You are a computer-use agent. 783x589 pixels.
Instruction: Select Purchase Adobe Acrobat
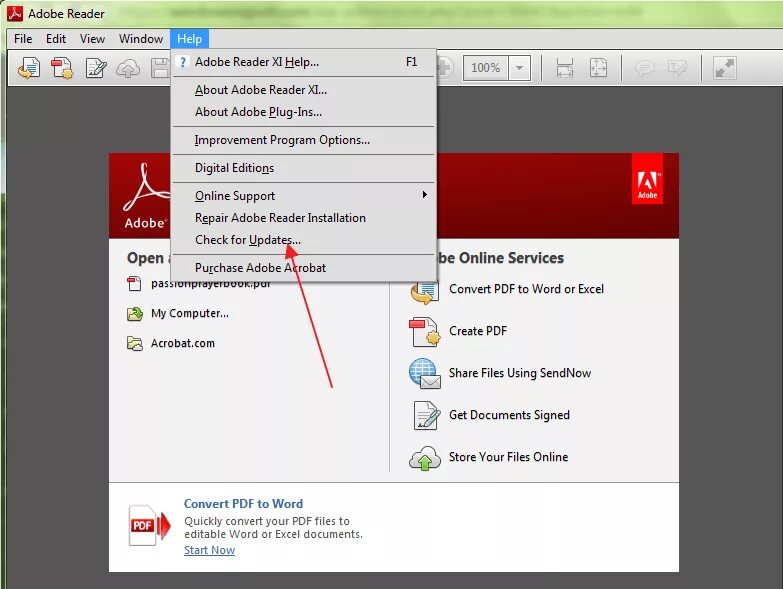point(304,268)
